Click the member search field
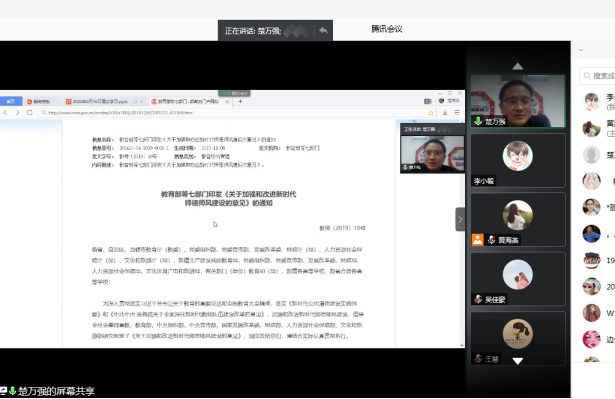 (x=598, y=76)
